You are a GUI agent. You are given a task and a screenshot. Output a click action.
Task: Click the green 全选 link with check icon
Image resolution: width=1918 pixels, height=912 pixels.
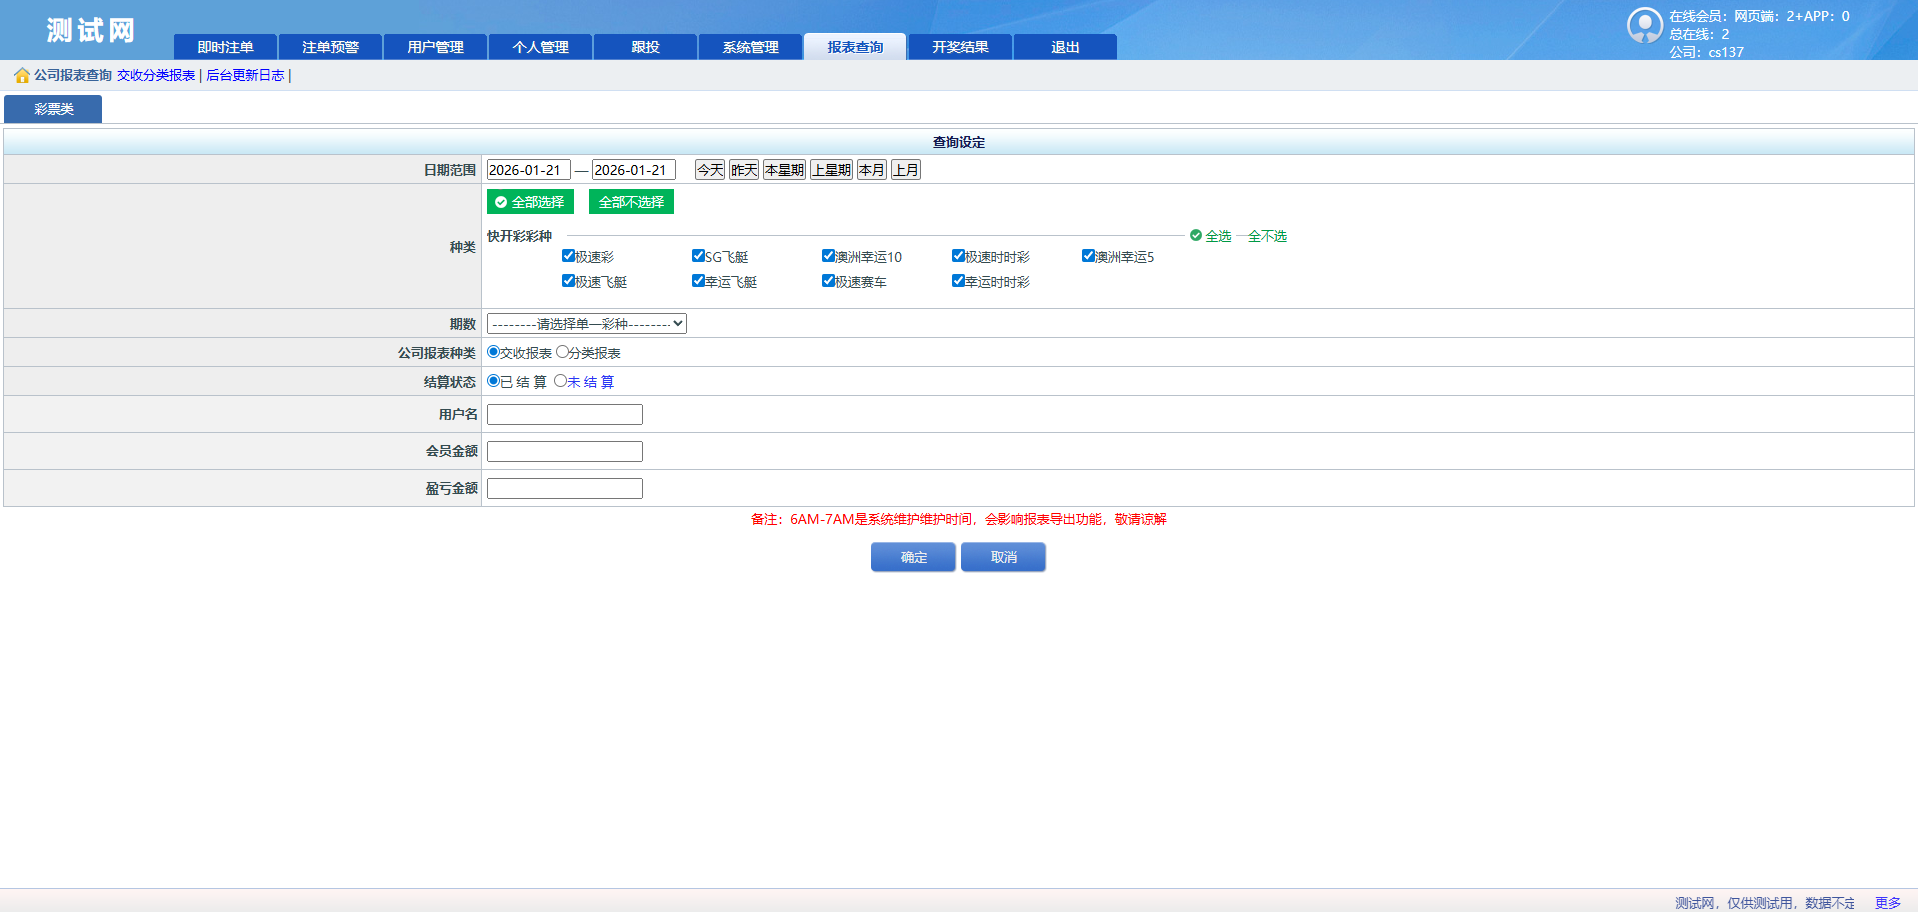click(x=1211, y=236)
